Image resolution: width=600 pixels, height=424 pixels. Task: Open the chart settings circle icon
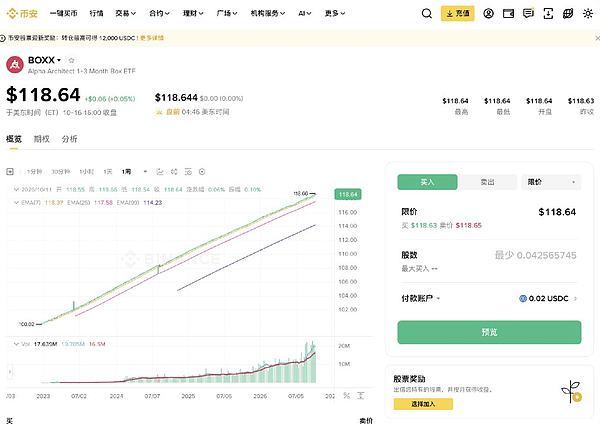[202, 172]
